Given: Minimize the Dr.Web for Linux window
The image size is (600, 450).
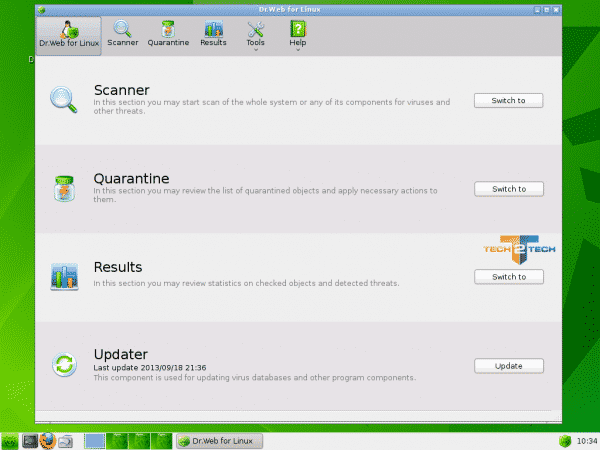Looking at the screenshot, I should coord(537,10).
